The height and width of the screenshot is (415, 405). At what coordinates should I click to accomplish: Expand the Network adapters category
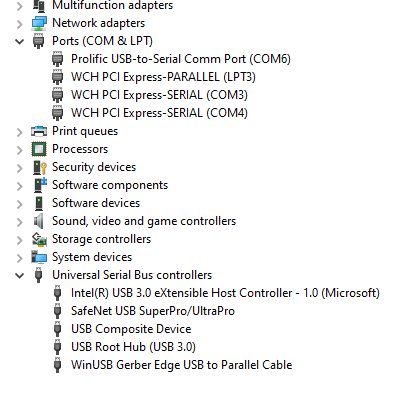[x=20, y=24]
